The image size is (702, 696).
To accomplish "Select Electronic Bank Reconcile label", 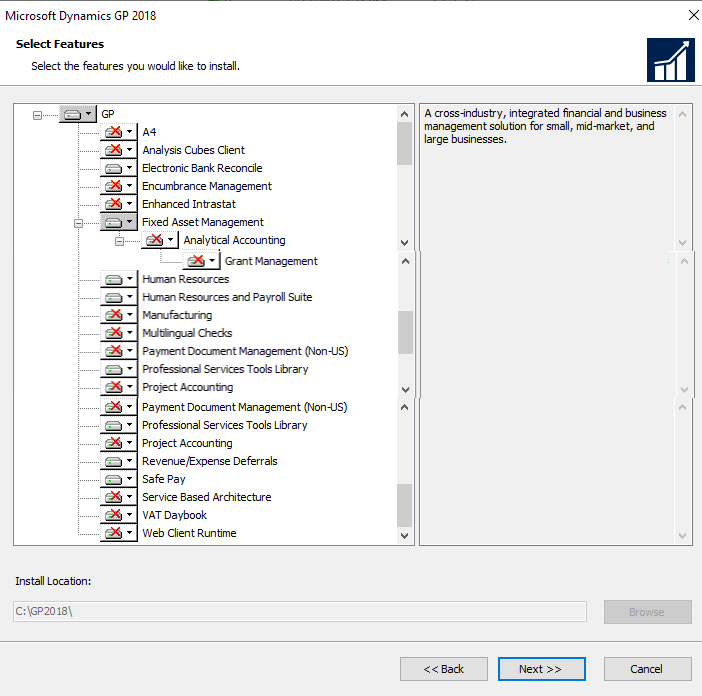I will click(202, 168).
